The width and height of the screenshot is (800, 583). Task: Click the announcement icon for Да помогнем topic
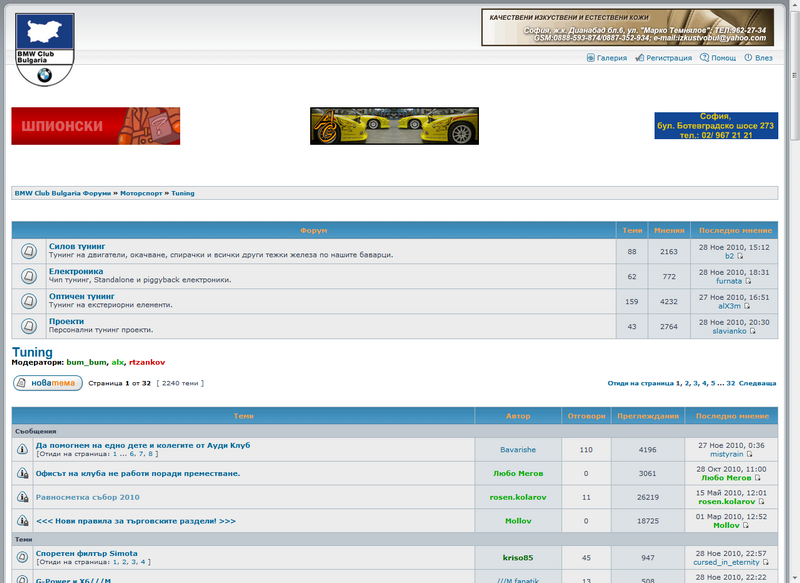[22, 449]
